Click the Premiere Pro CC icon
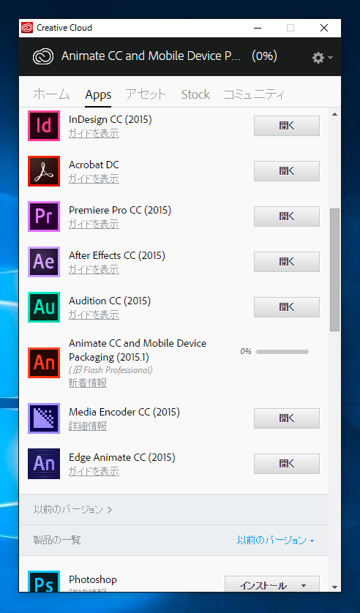The image size is (360, 613). [44, 216]
